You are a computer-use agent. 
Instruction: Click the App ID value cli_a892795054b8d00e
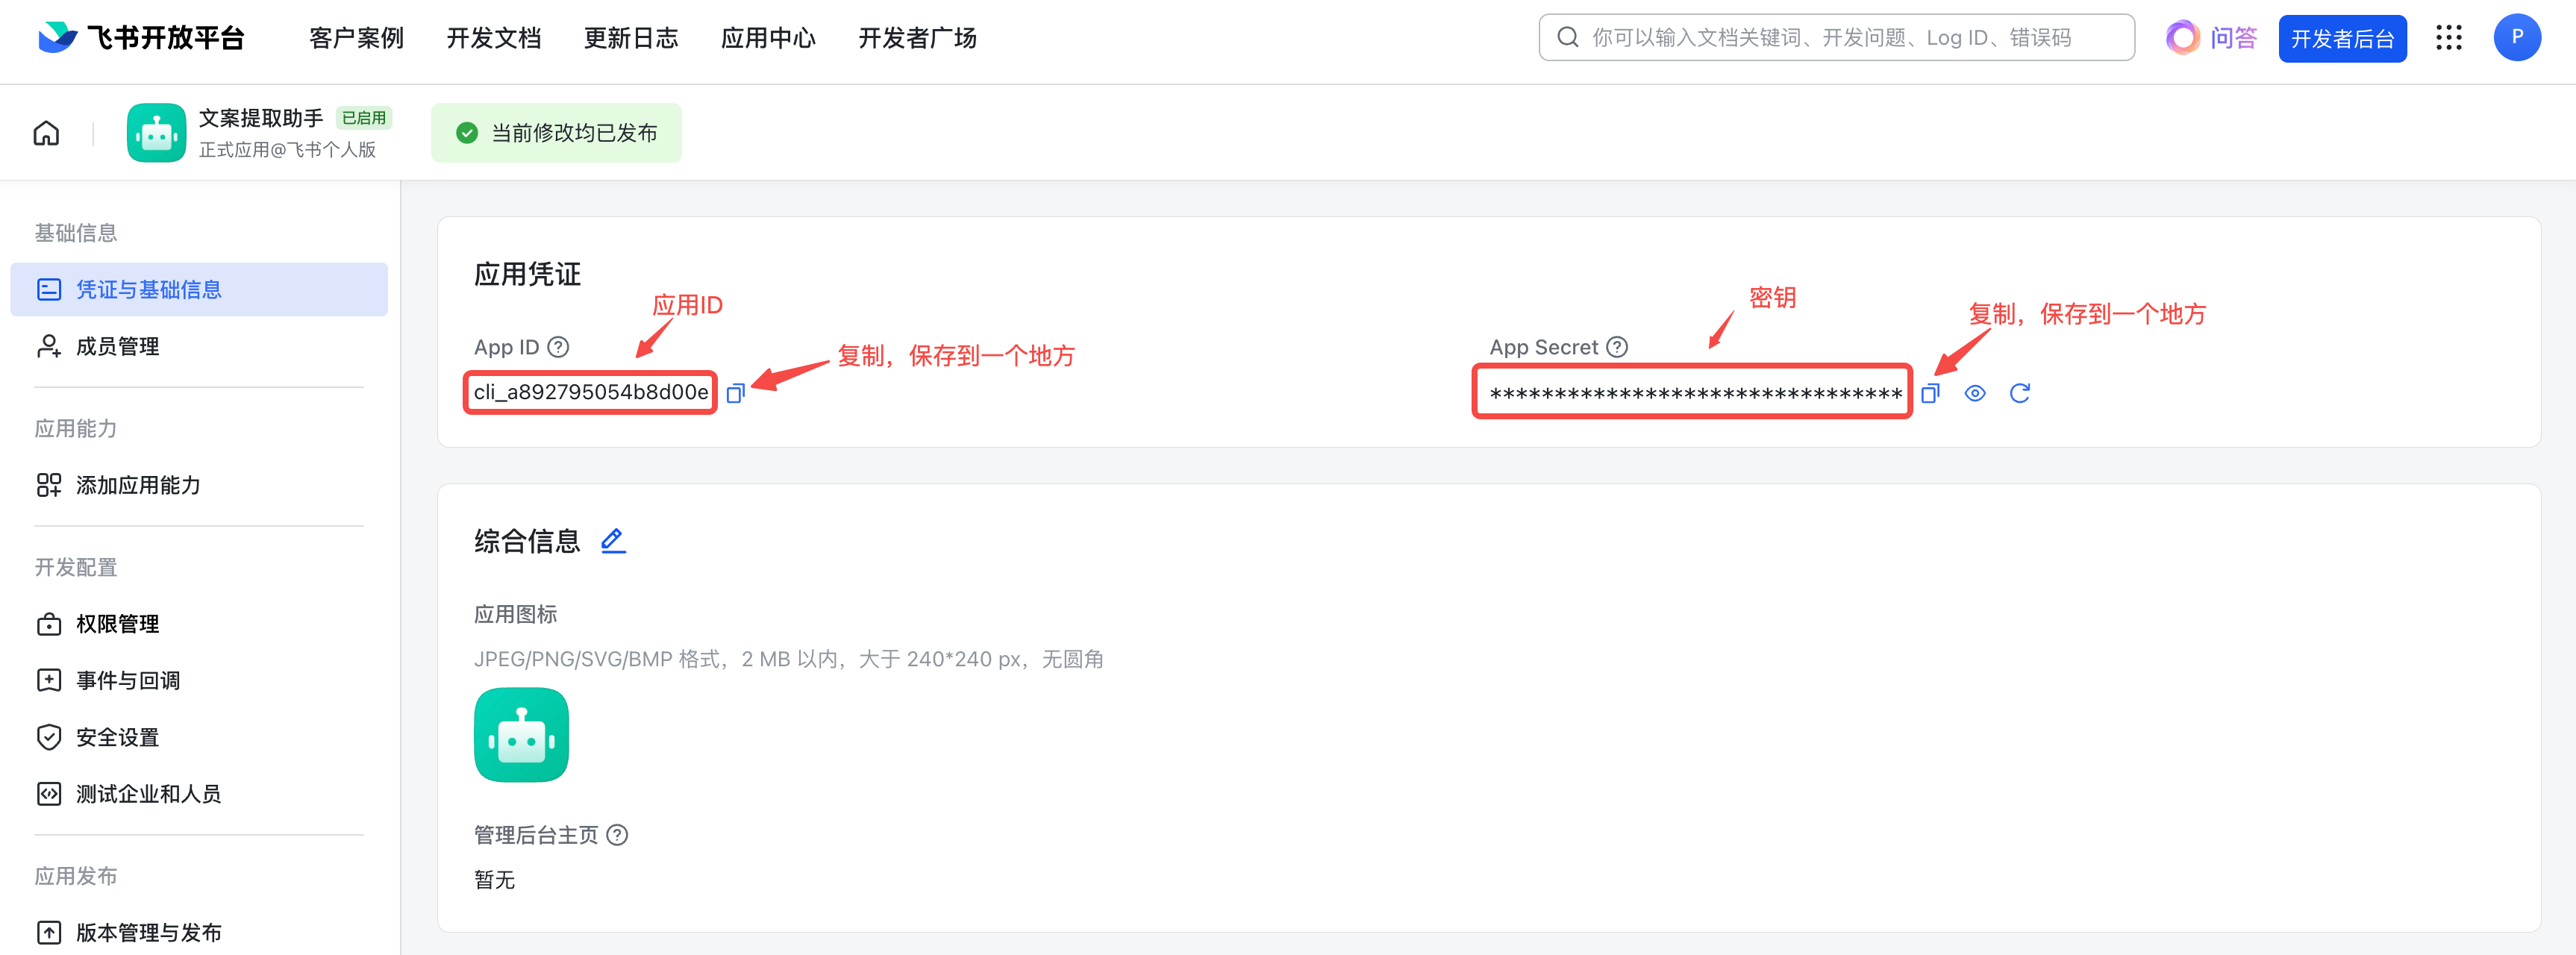pos(591,392)
